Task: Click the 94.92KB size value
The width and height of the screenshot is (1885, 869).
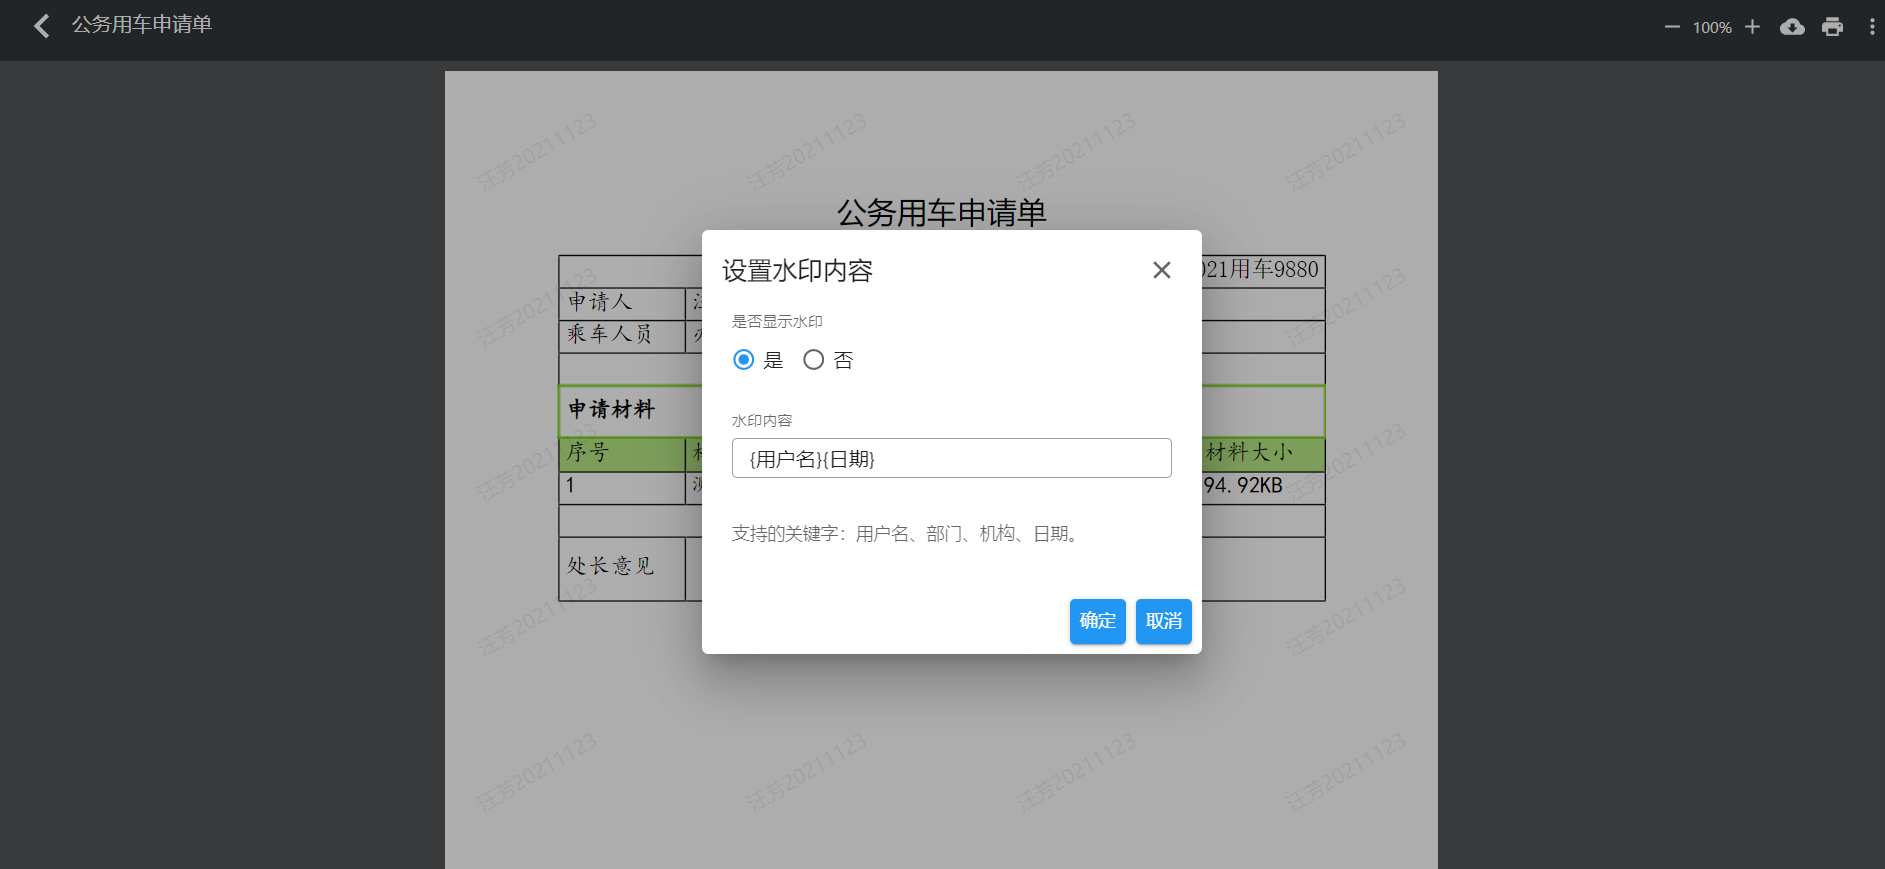Action: (1243, 486)
